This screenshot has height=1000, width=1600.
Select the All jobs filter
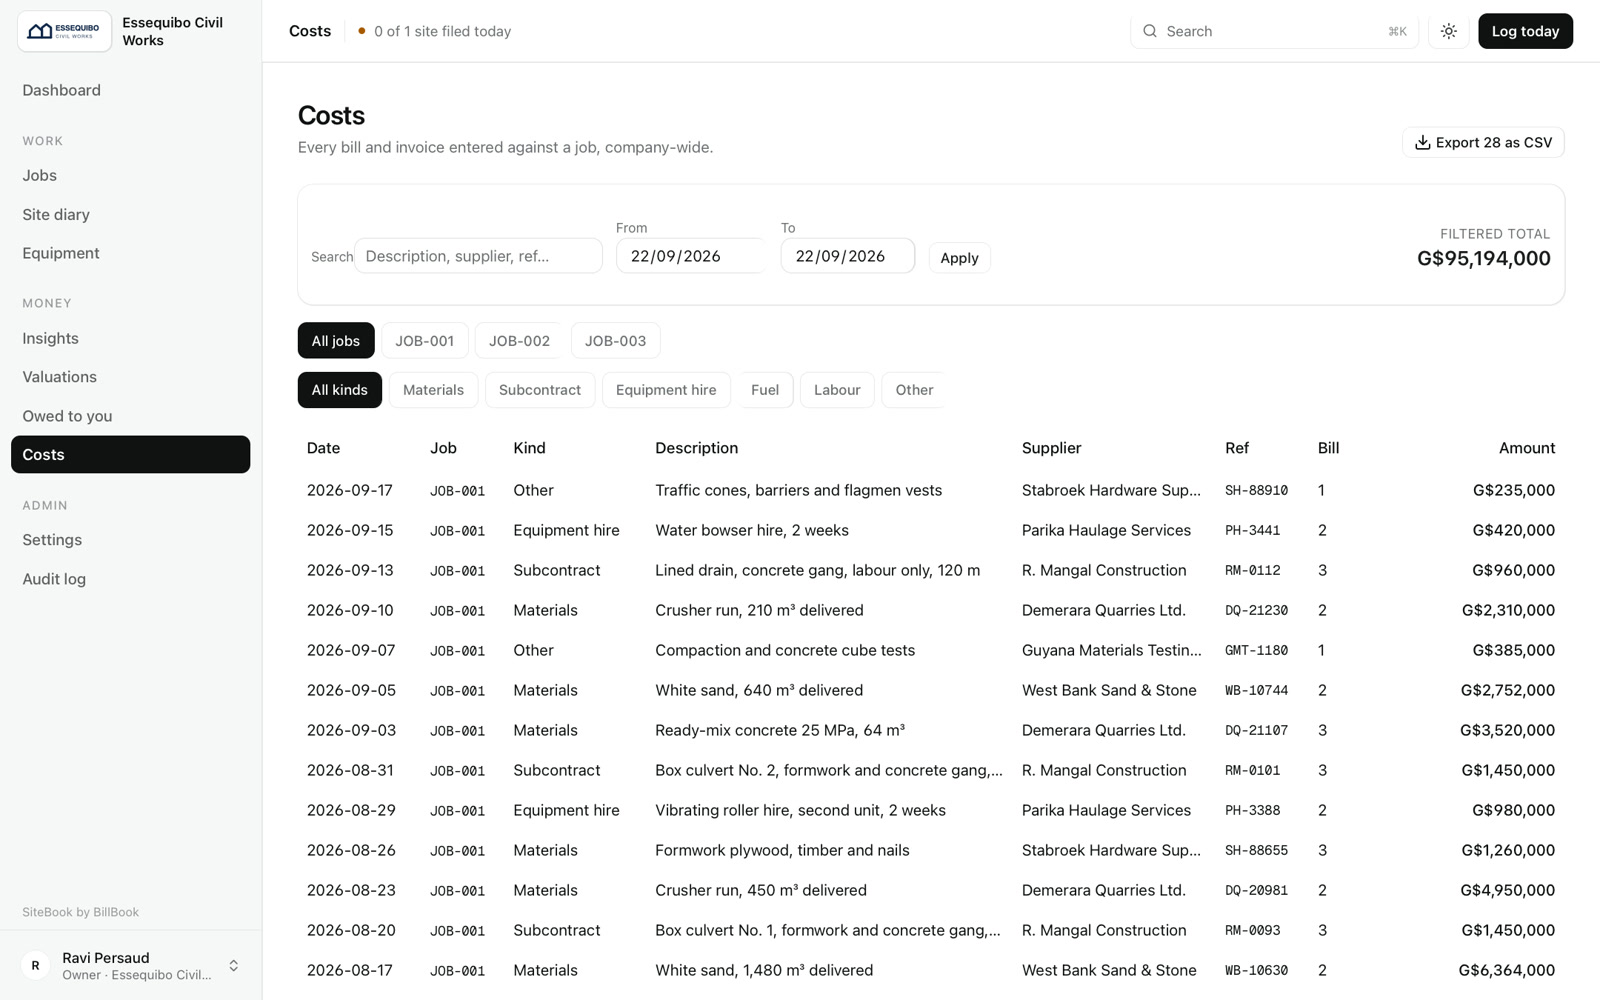click(336, 340)
